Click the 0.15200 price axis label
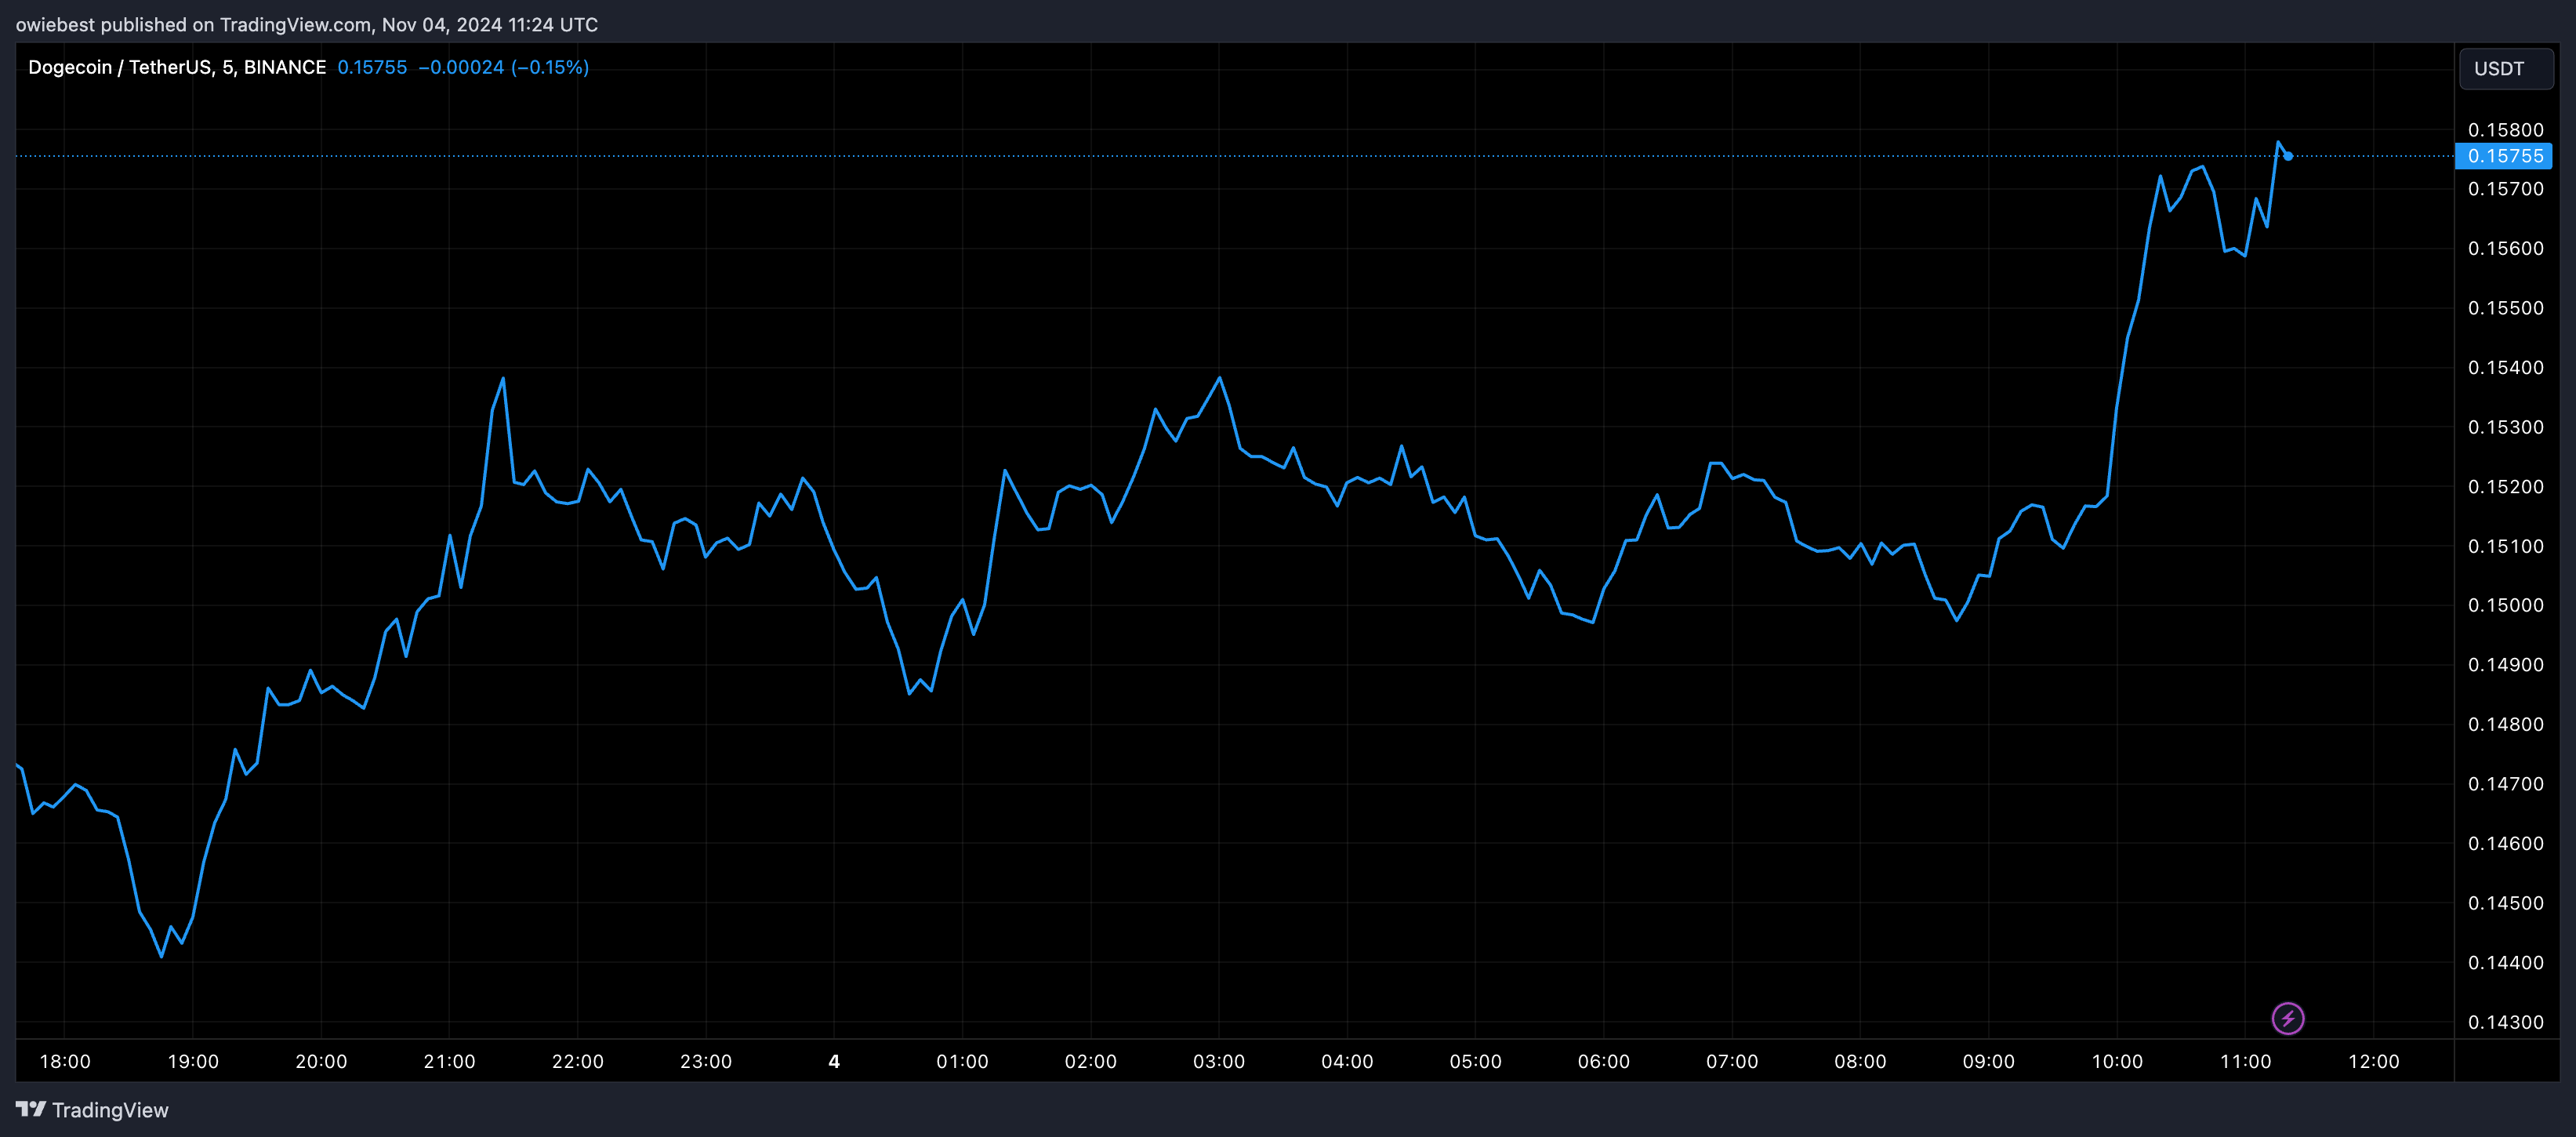The image size is (2576, 1137). pyautogui.click(x=2505, y=487)
